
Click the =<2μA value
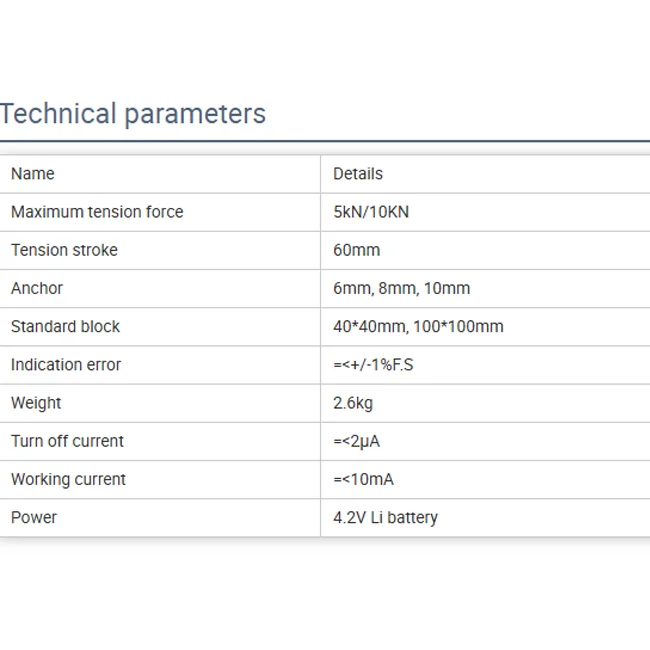[x=356, y=441]
